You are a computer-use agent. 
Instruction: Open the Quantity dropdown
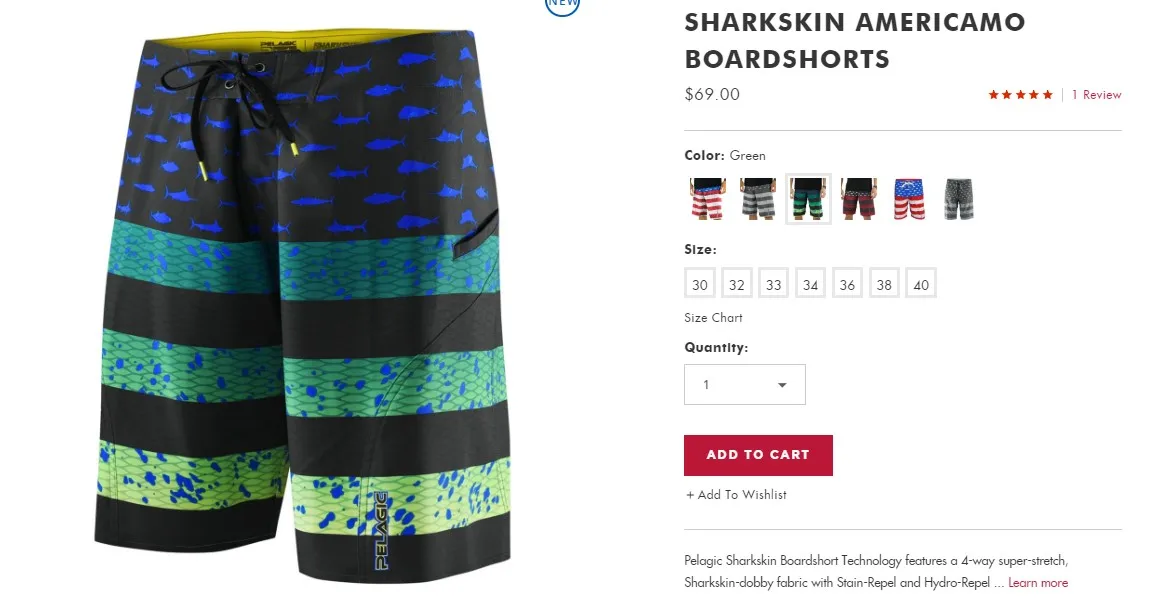[x=745, y=385]
